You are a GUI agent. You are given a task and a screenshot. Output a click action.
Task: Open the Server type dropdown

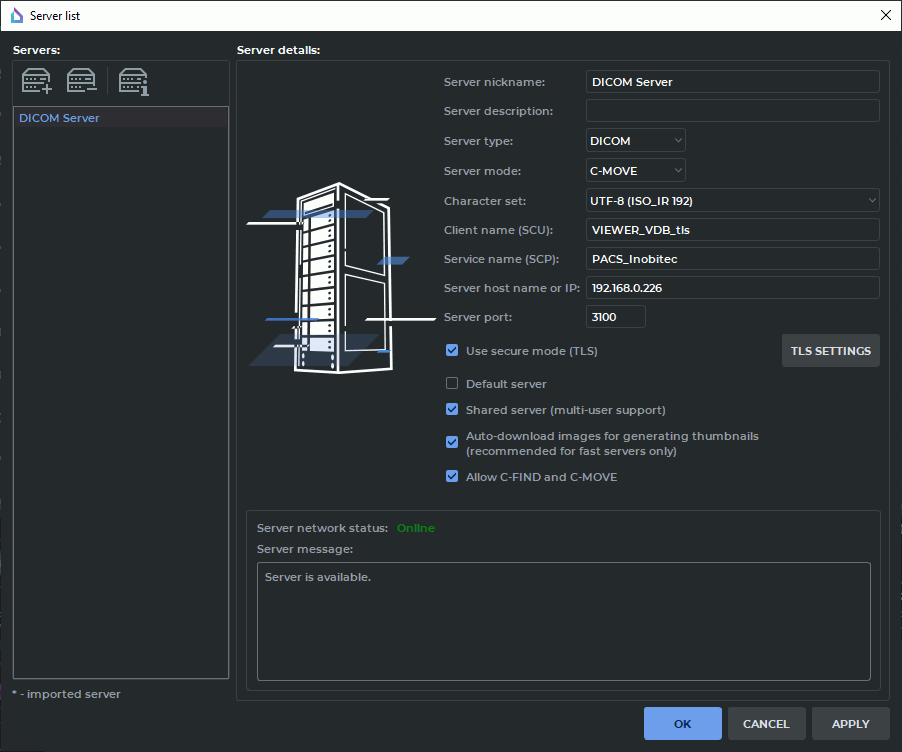point(636,141)
